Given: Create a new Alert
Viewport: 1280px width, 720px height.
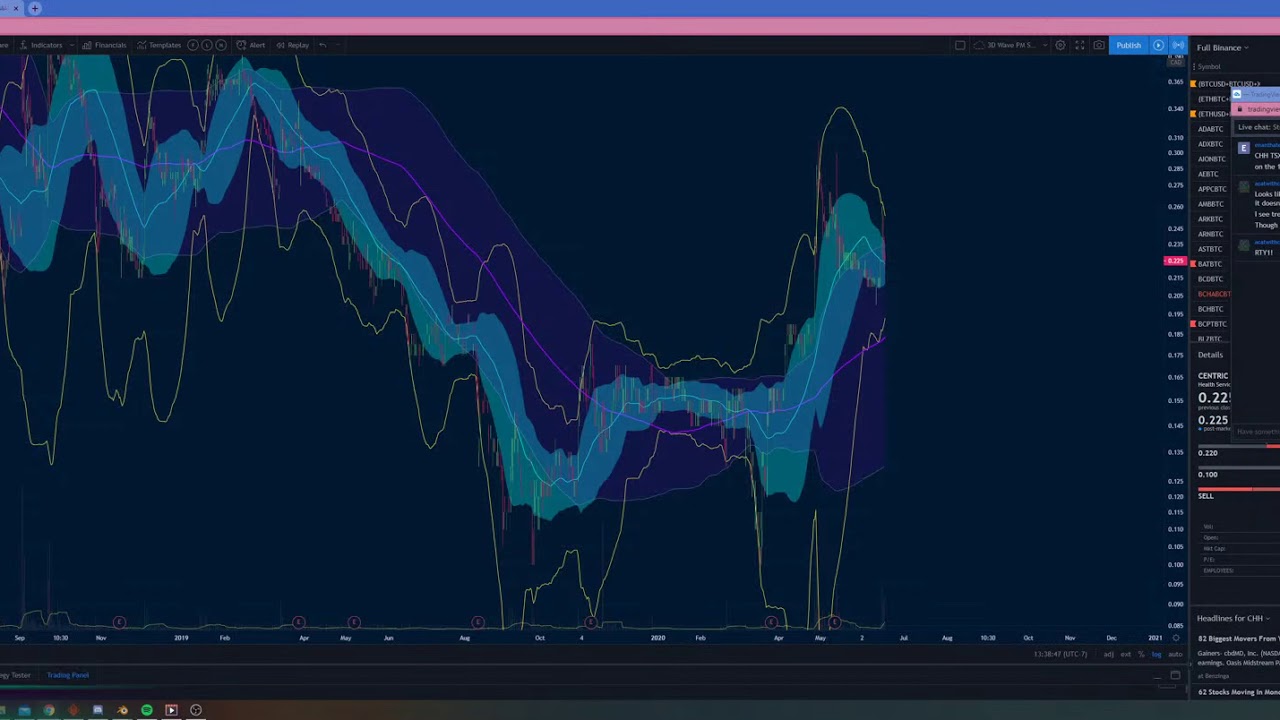Looking at the screenshot, I should pos(251,45).
